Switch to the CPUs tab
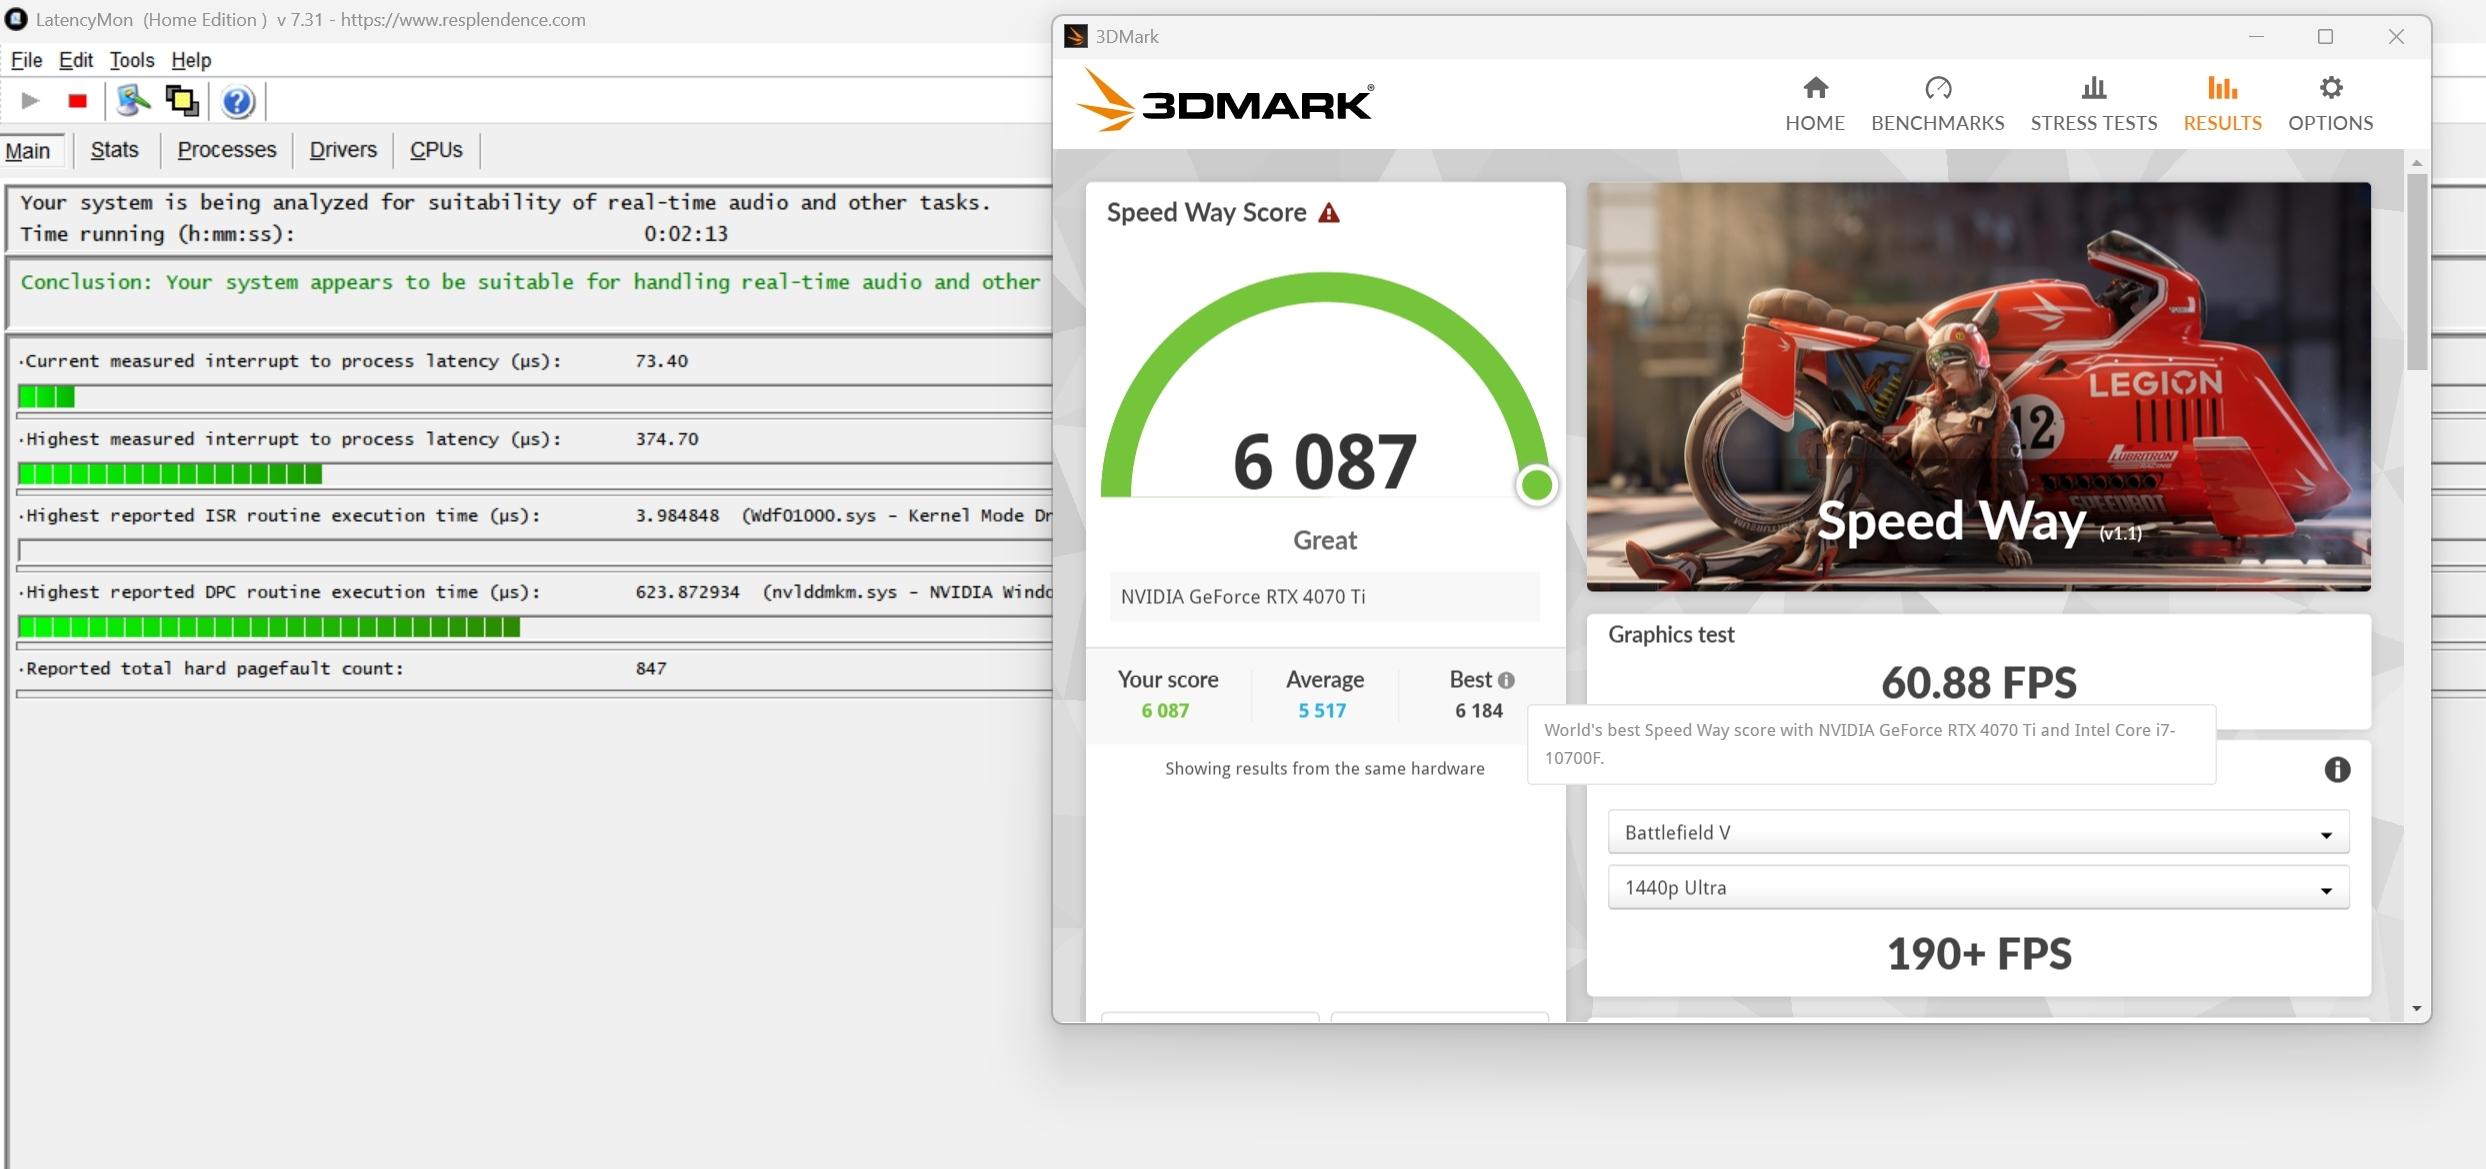This screenshot has height=1169, width=2486. [x=436, y=150]
